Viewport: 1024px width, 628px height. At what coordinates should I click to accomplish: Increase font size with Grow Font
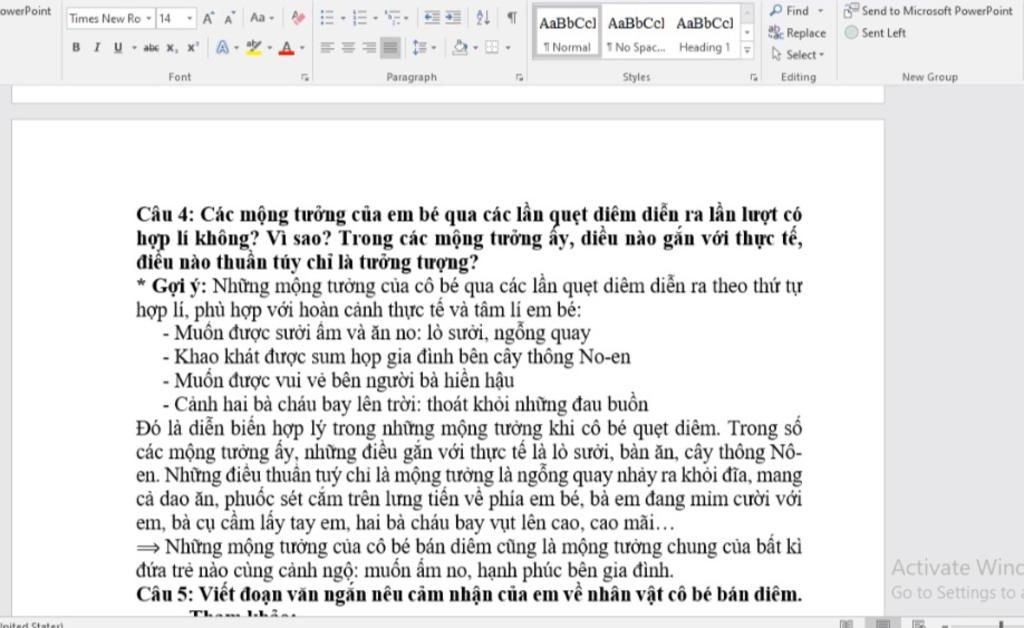point(208,18)
